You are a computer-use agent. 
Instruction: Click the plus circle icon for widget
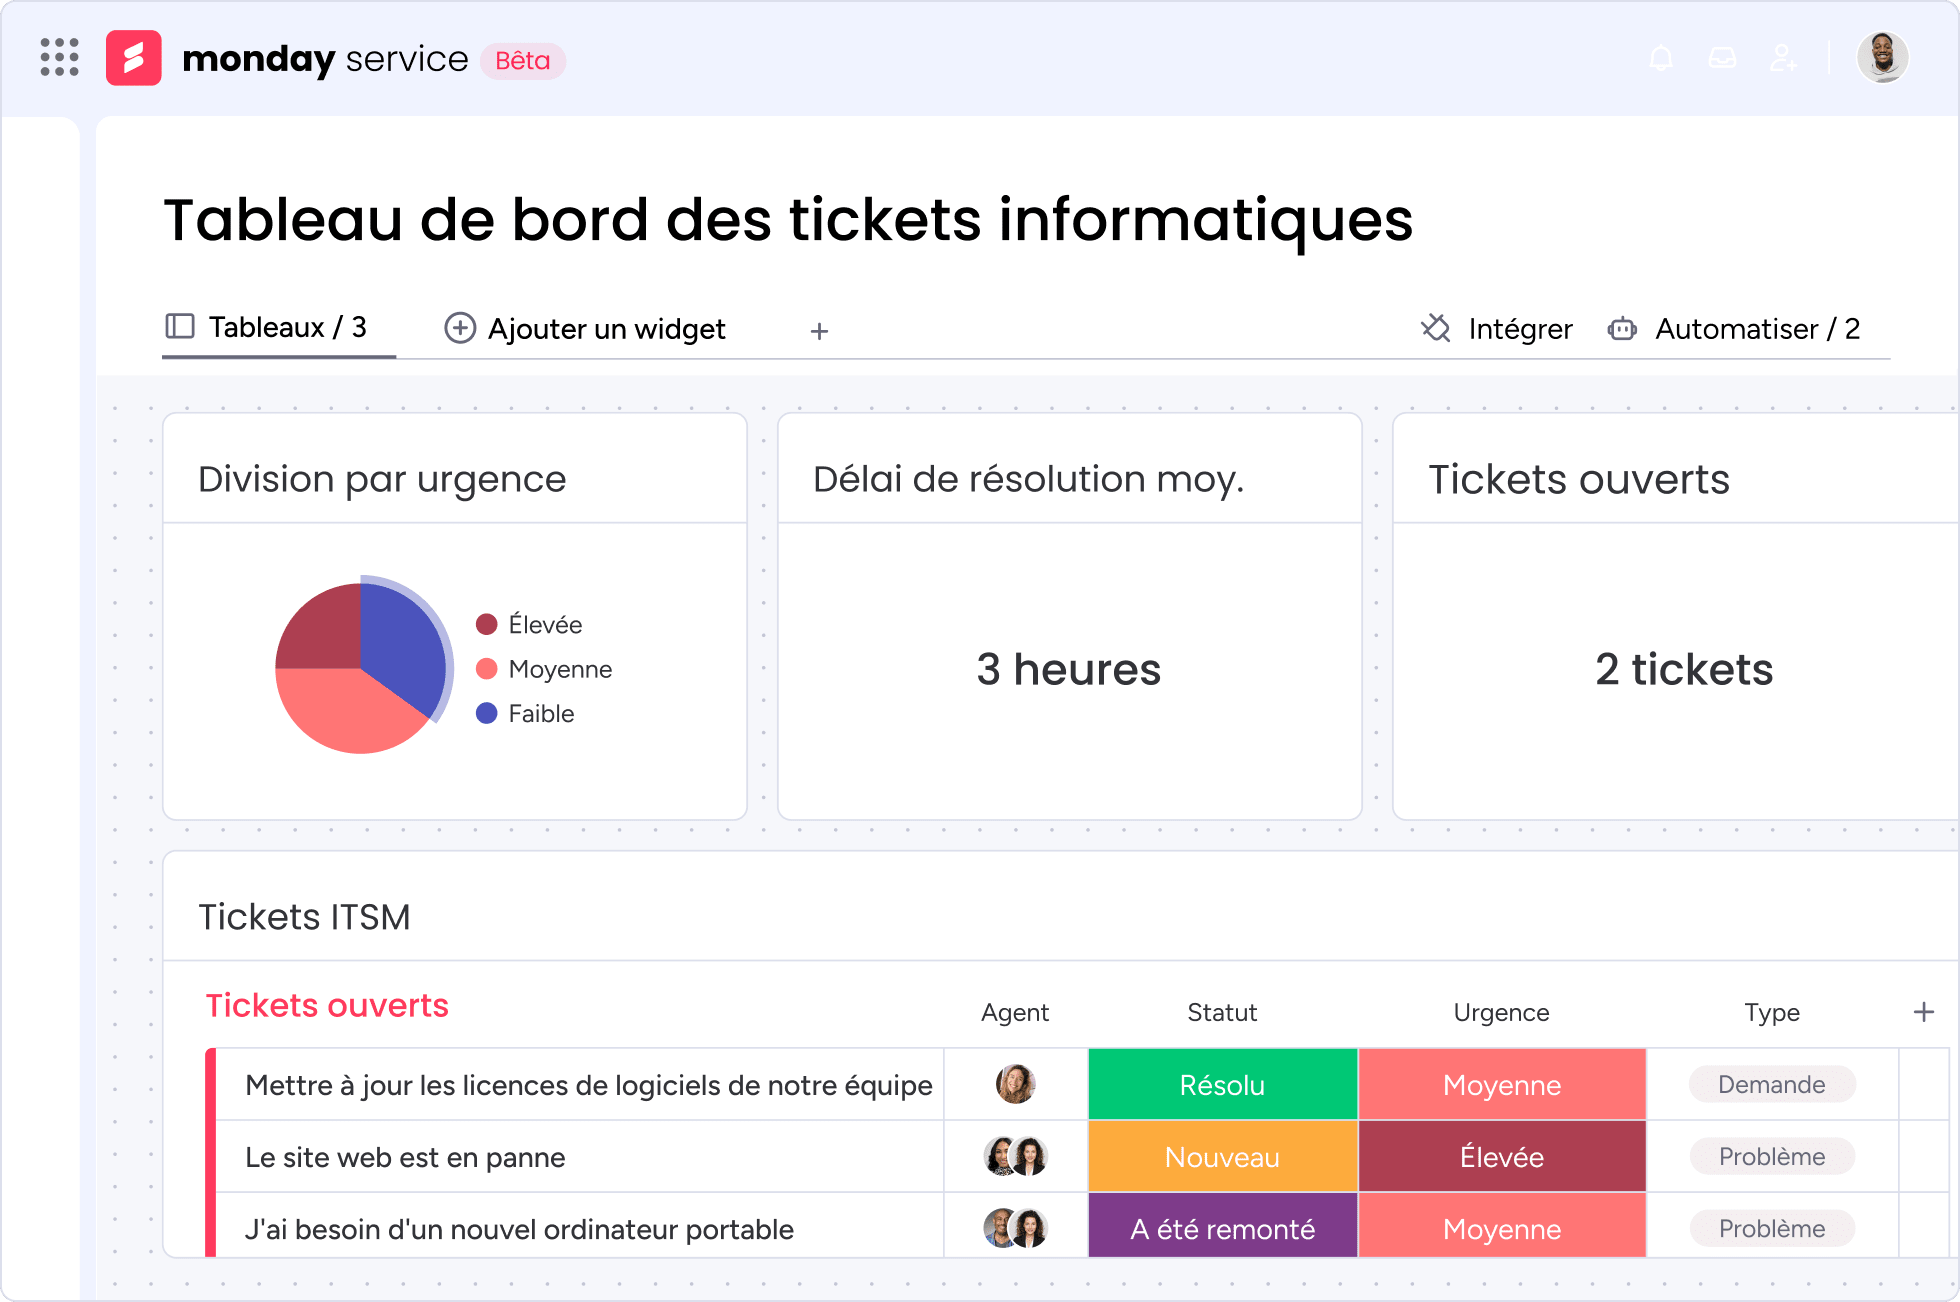point(460,328)
